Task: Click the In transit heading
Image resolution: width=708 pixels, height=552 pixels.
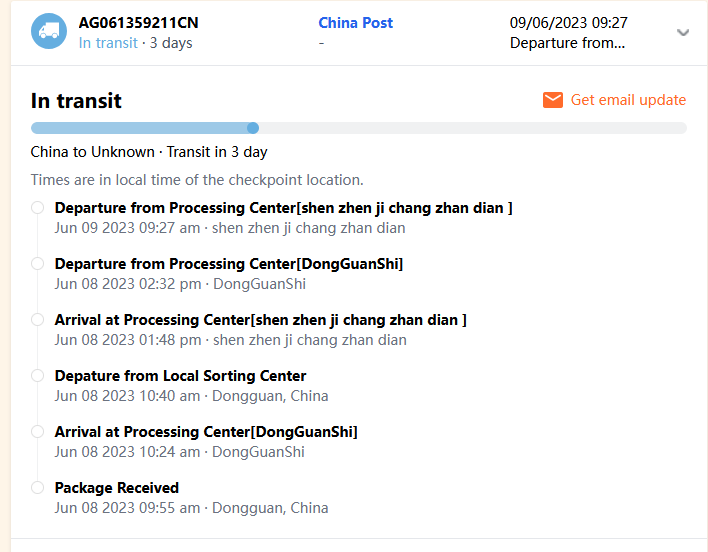Action: pyautogui.click(x=76, y=100)
